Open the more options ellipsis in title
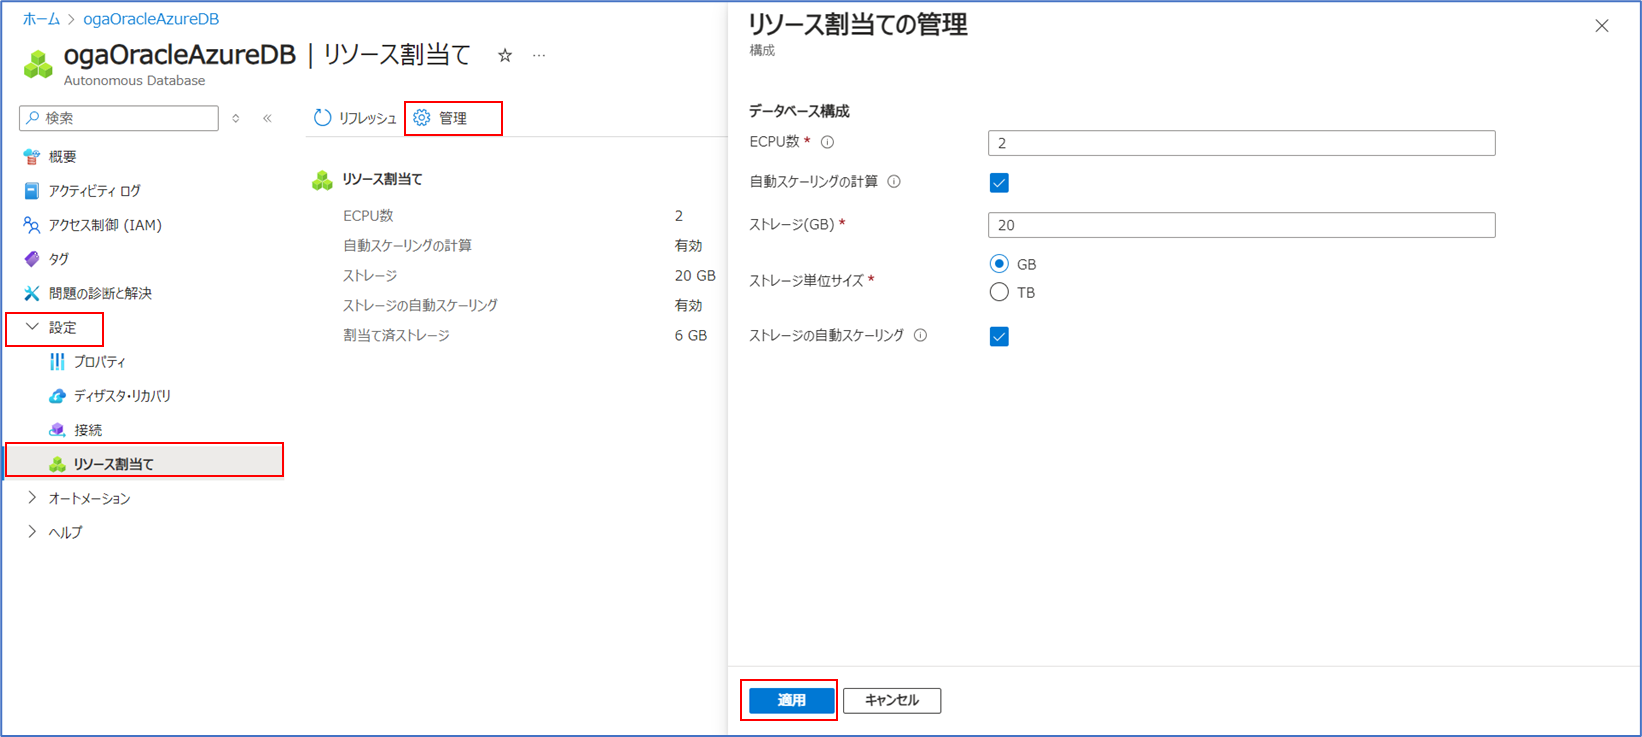1642x737 pixels. pos(539,56)
